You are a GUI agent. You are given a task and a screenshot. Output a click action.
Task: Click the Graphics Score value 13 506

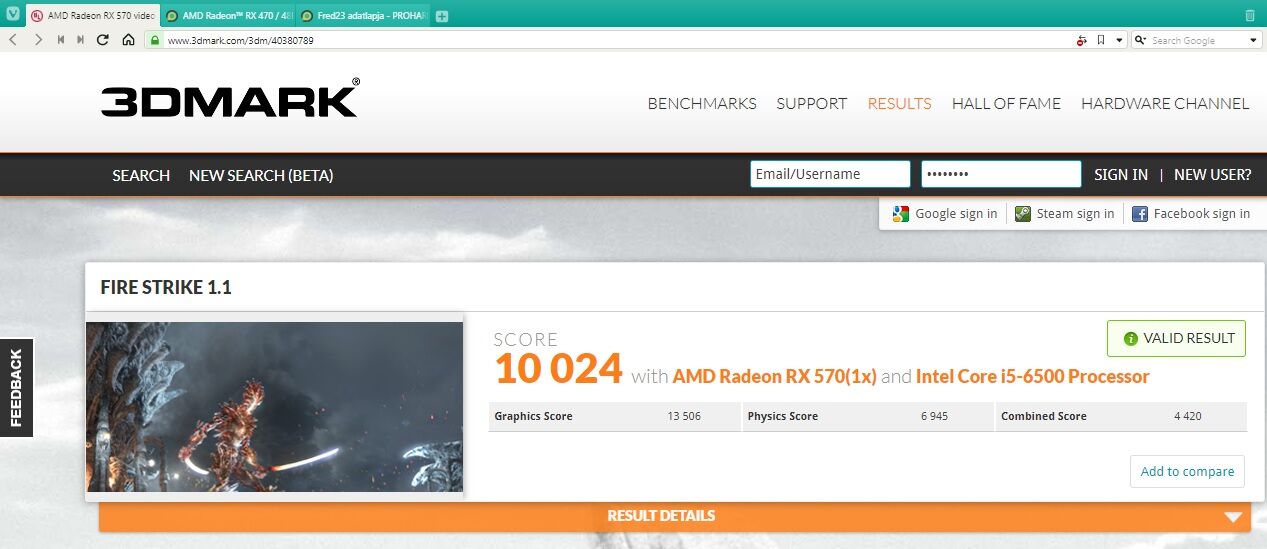(684, 416)
